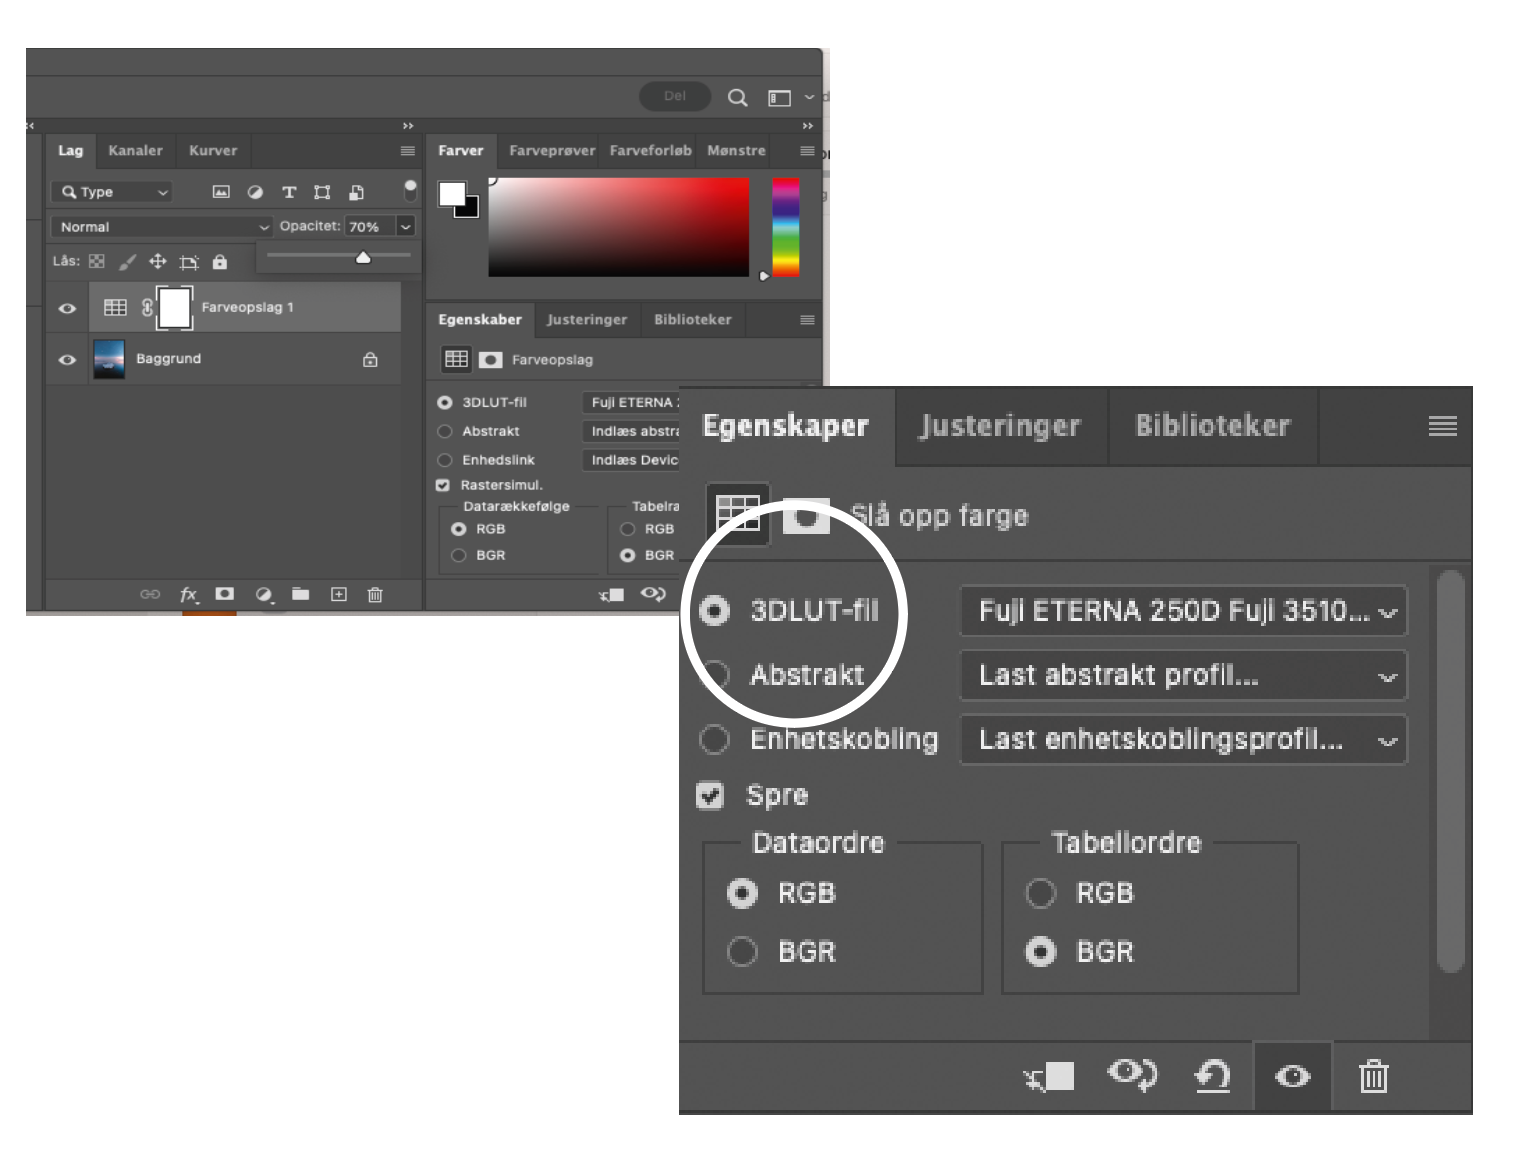Select BGR under Dataordre
The height and width of the screenshot is (1152, 1535).
click(742, 951)
